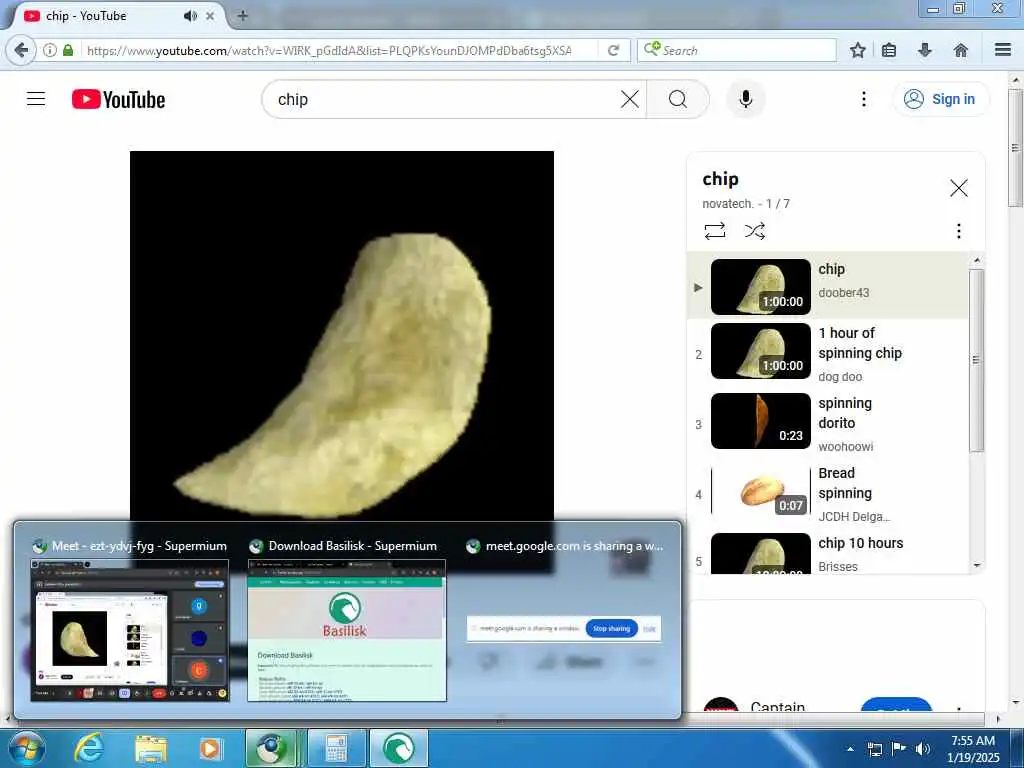This screenshot has width=1024, height=768.
Task: Launch Internet Explorer from taskbar
Action: point(89,748)
